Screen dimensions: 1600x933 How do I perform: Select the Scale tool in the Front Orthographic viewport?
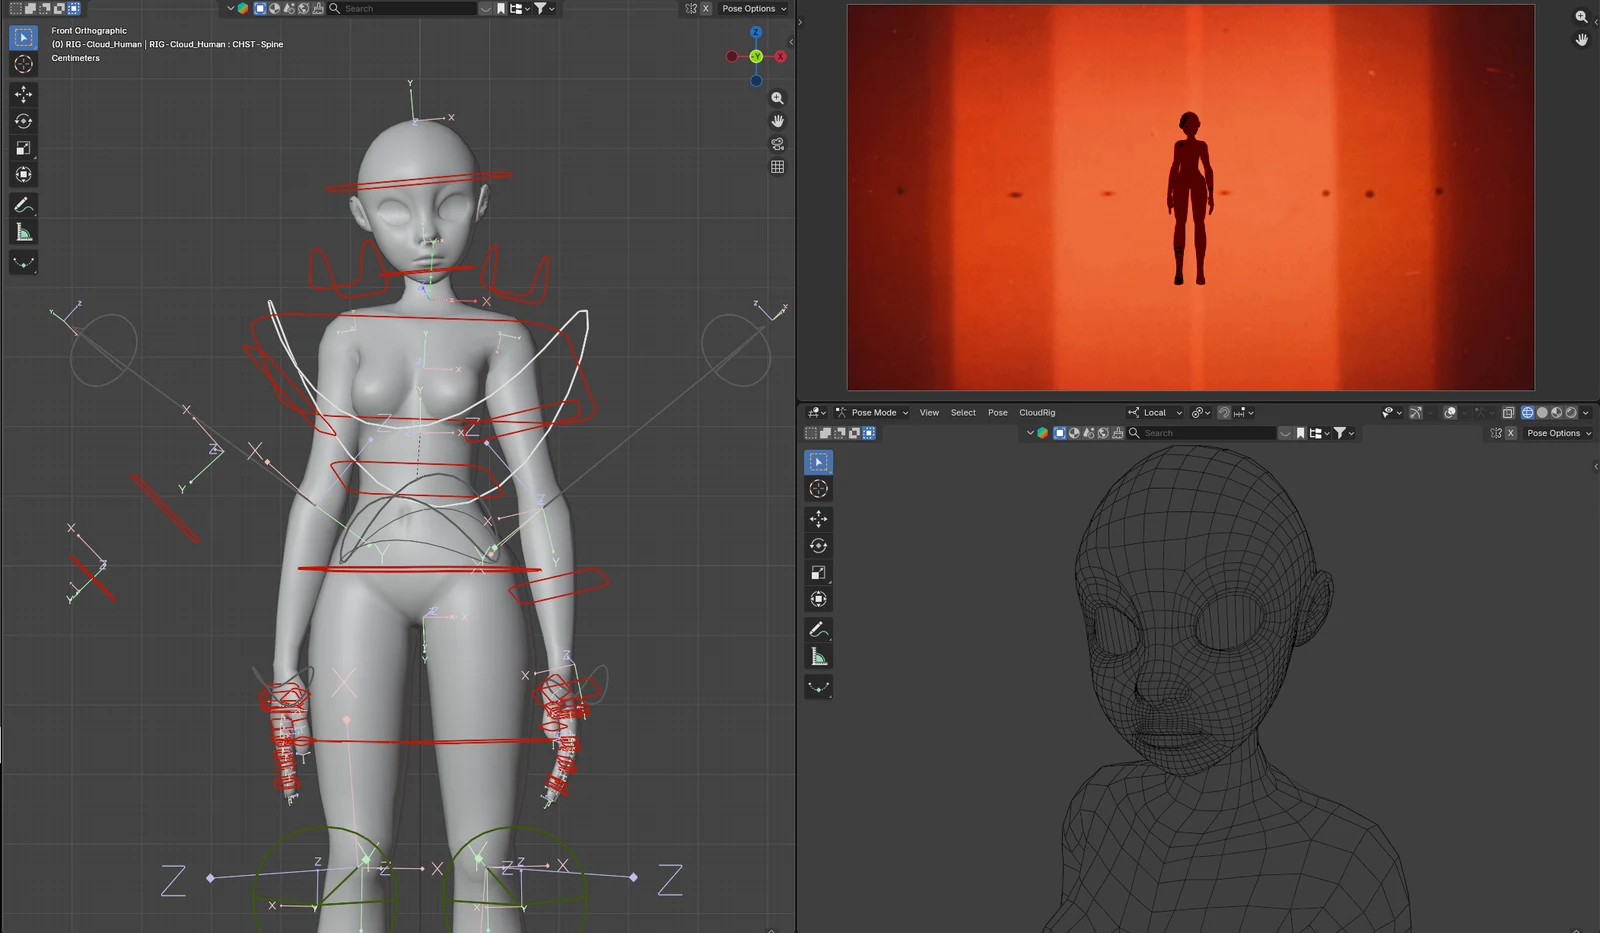(x=23, y=148)
